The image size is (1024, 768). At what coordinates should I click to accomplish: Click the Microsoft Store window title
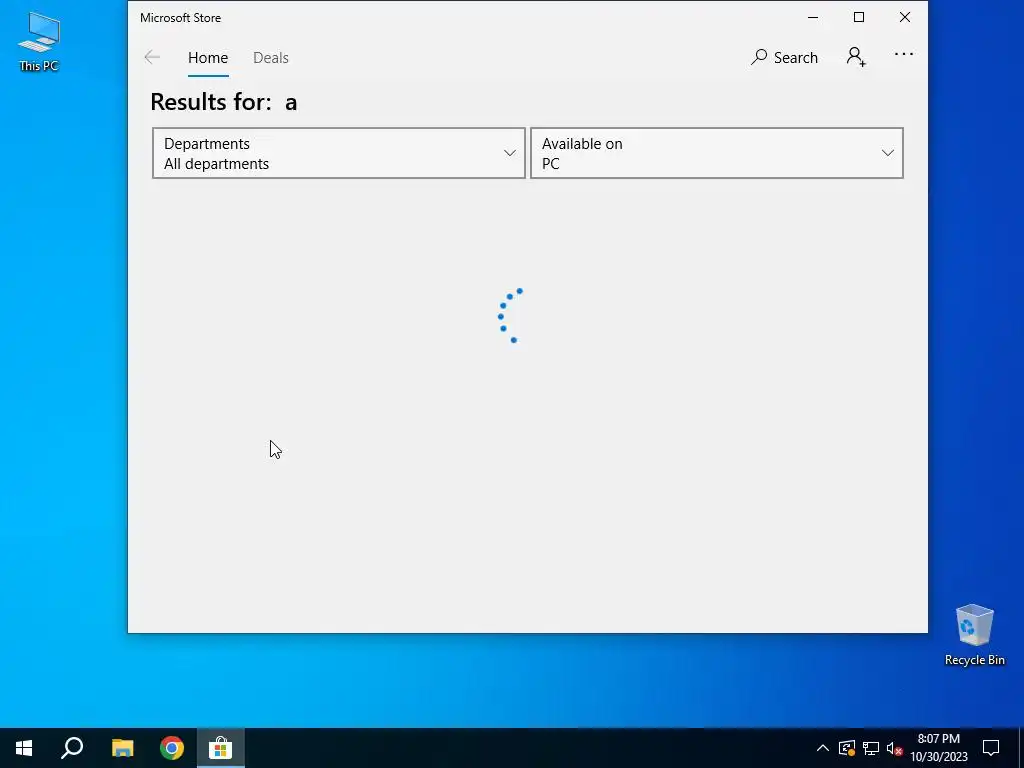pos(180,18)
